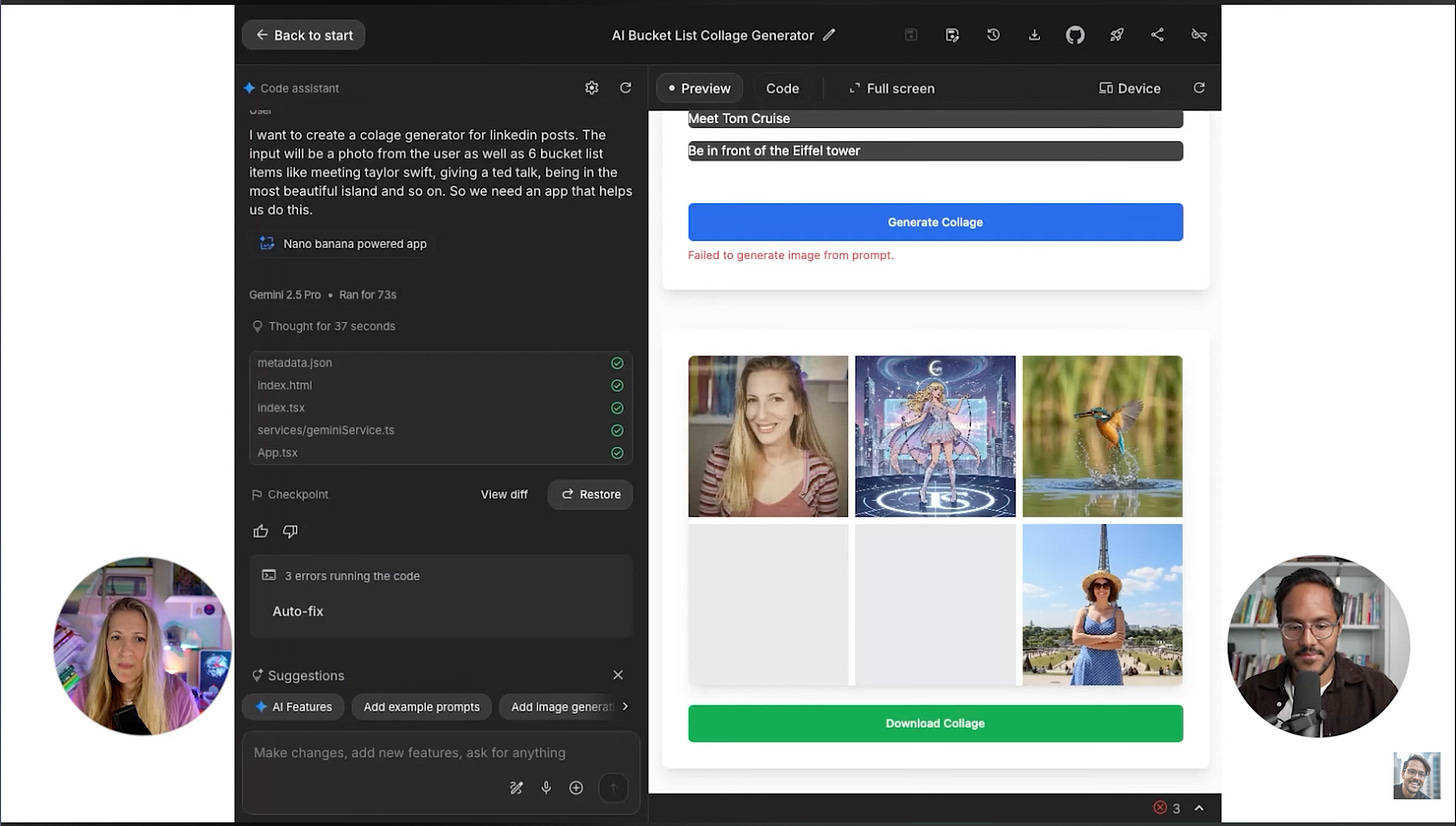This screenshot has width=1456, height=826.
Task: Click the send arrow button
Action: [x=613, y=788]
